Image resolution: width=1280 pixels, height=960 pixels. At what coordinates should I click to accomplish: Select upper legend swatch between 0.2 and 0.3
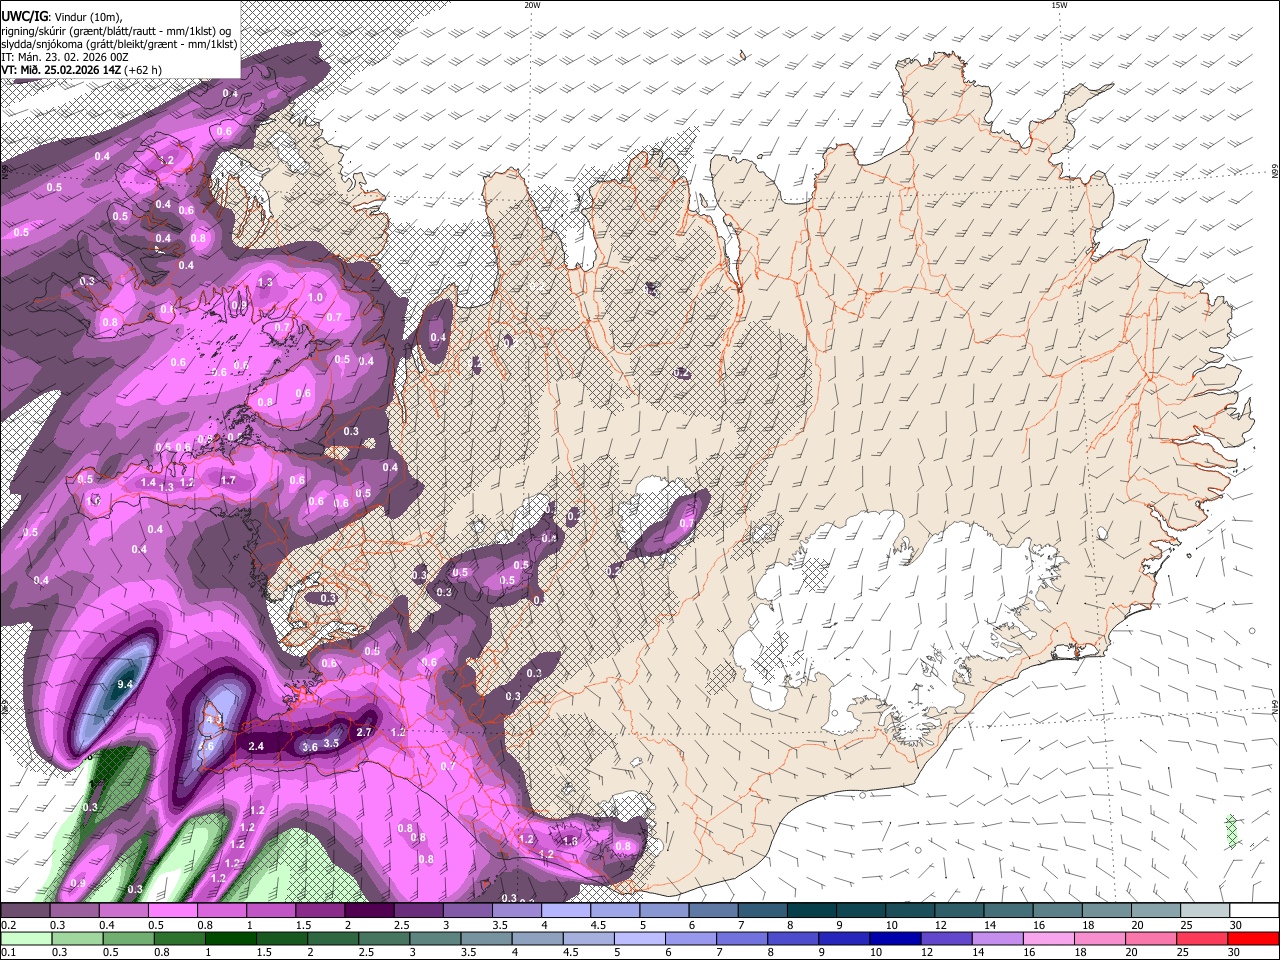pos(25,911)
